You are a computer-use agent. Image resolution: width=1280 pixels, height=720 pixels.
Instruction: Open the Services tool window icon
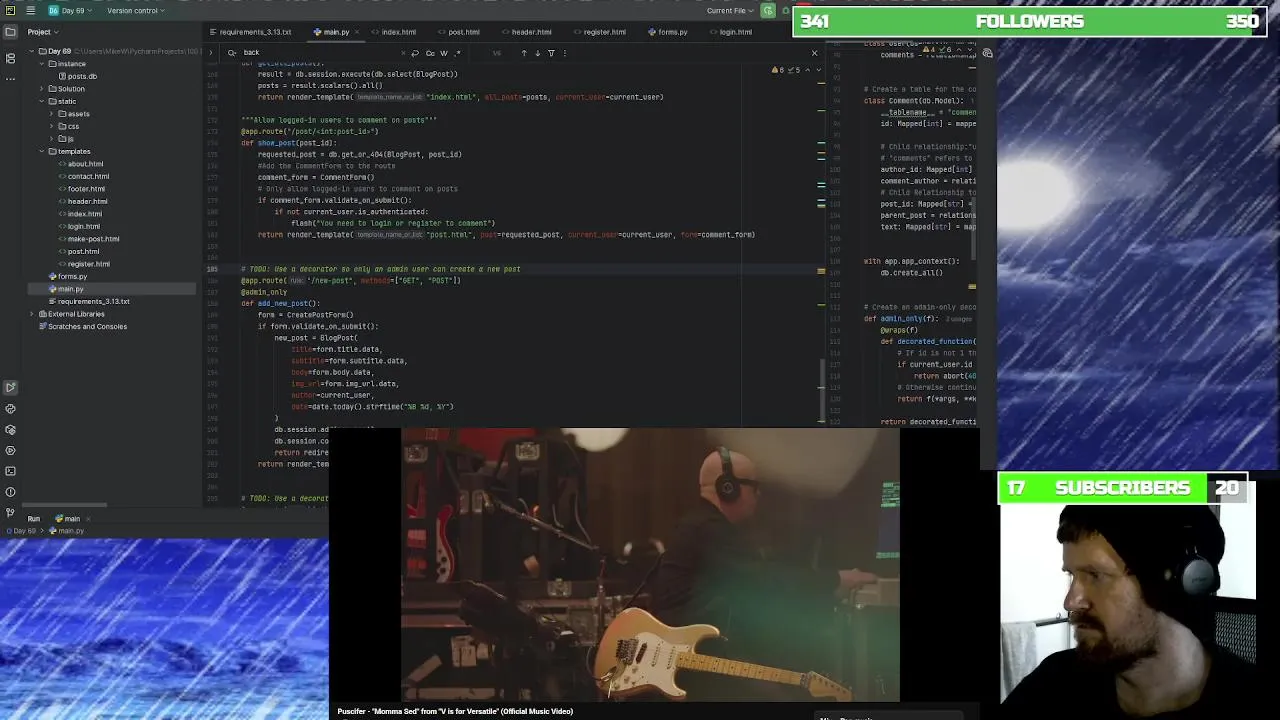click(10, 450)
